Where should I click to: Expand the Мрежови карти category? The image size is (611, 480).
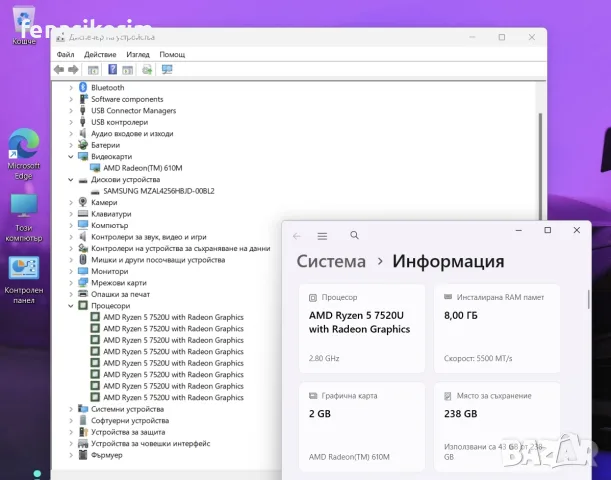point(71,283)
